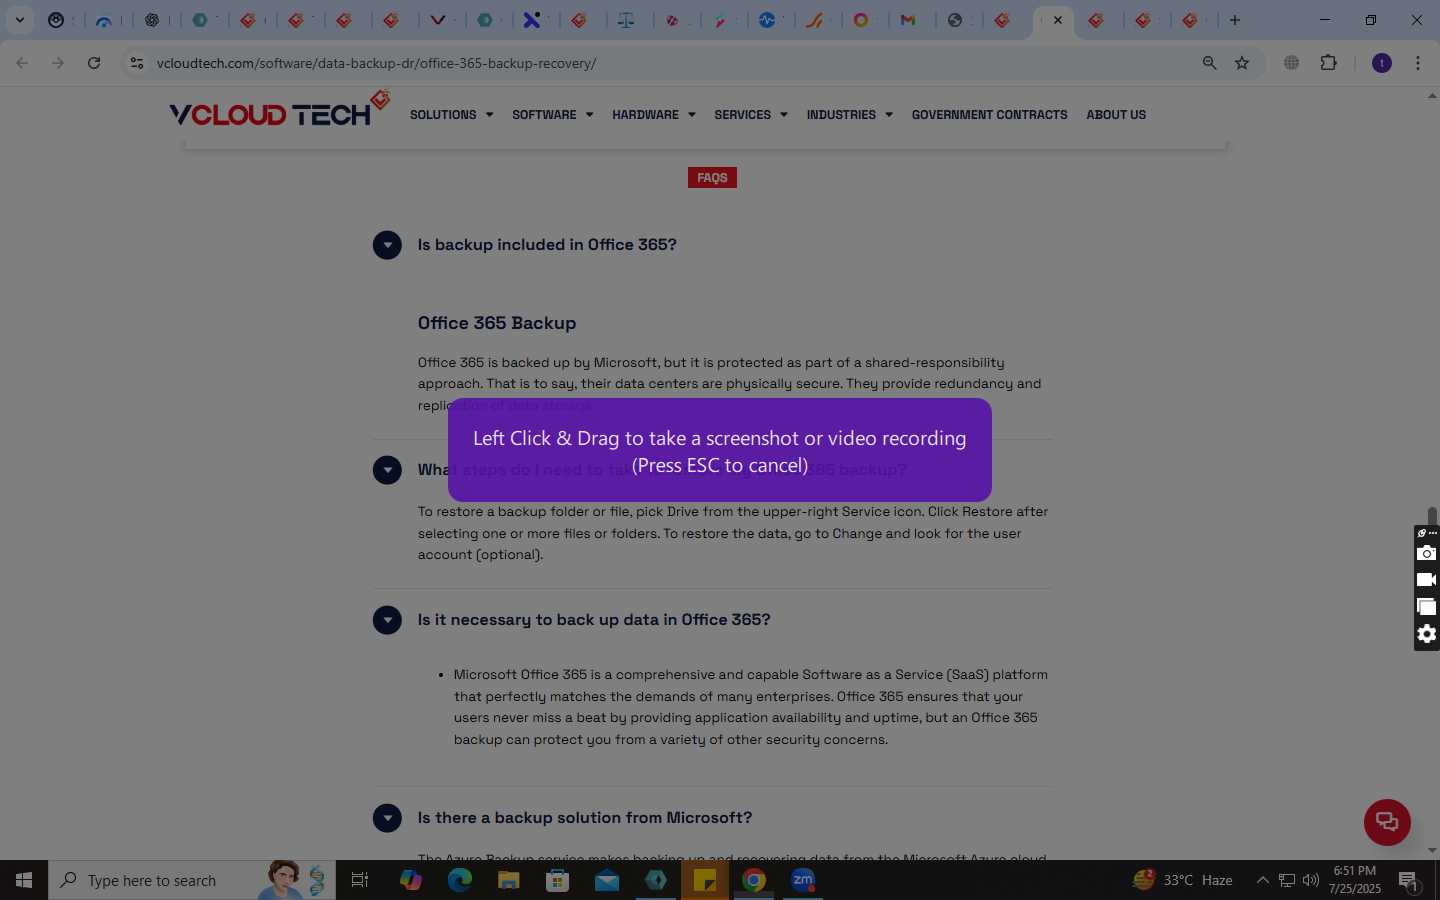Go to ABOUT US page
Screen dimensions: 1440x900
pyautogui.click(x=1116, y=115)
